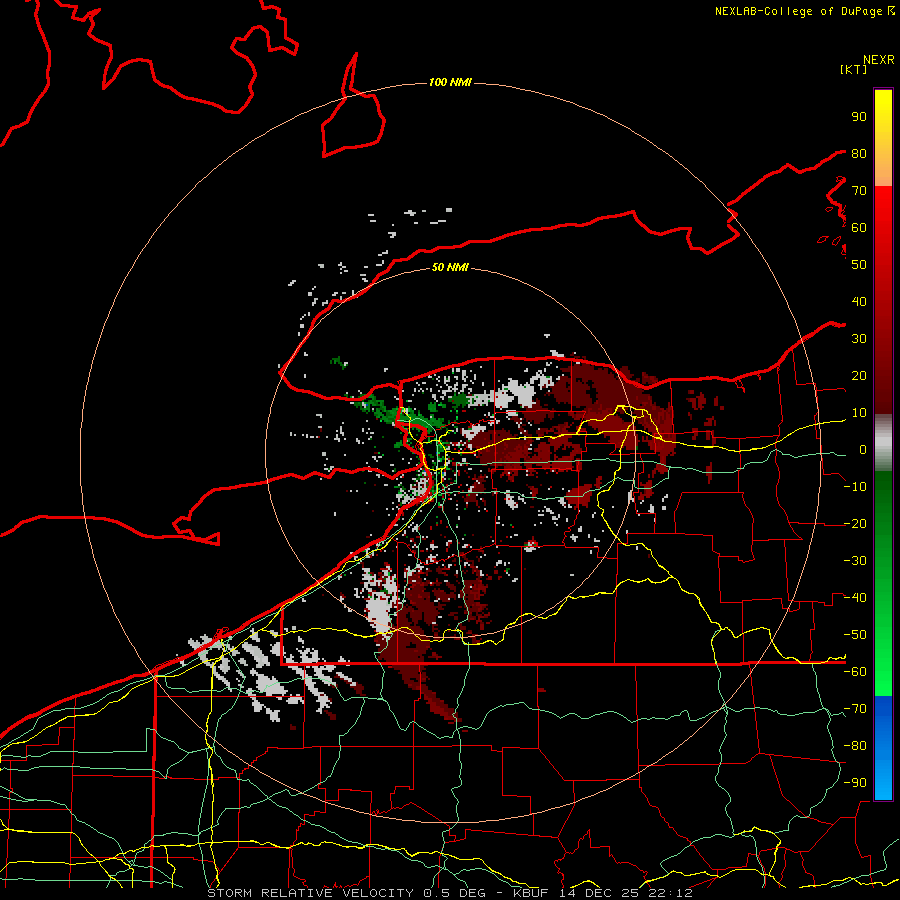Click the blue bottom segment of color bar
This screenshot has width=900, height=900.
click(x=883, y=748)
